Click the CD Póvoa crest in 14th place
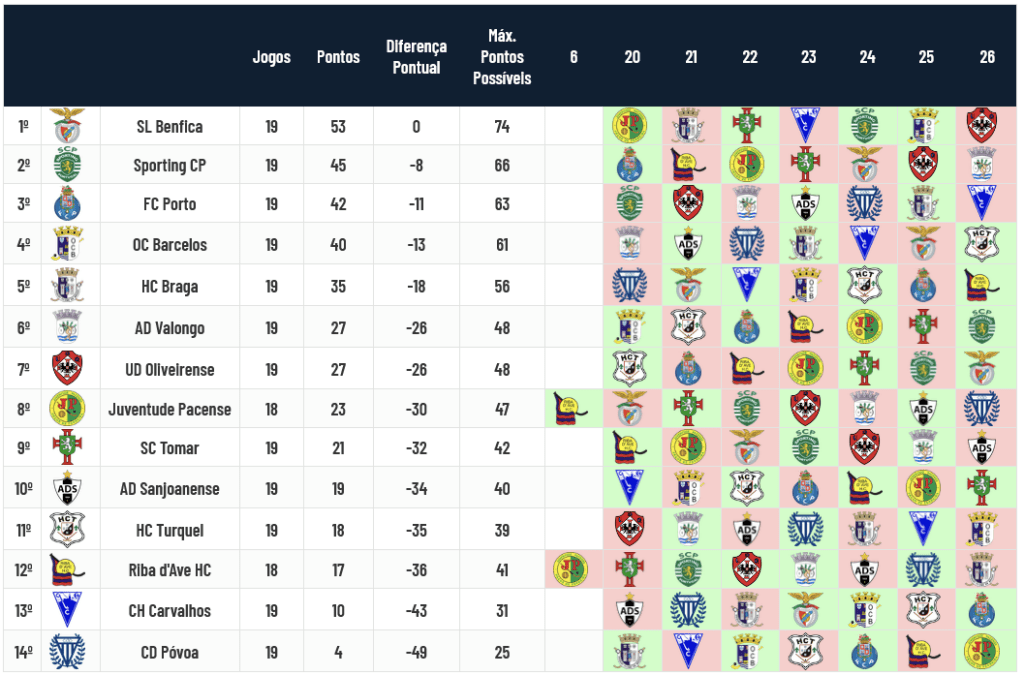The image size is (1024, 675). [68, 652]
